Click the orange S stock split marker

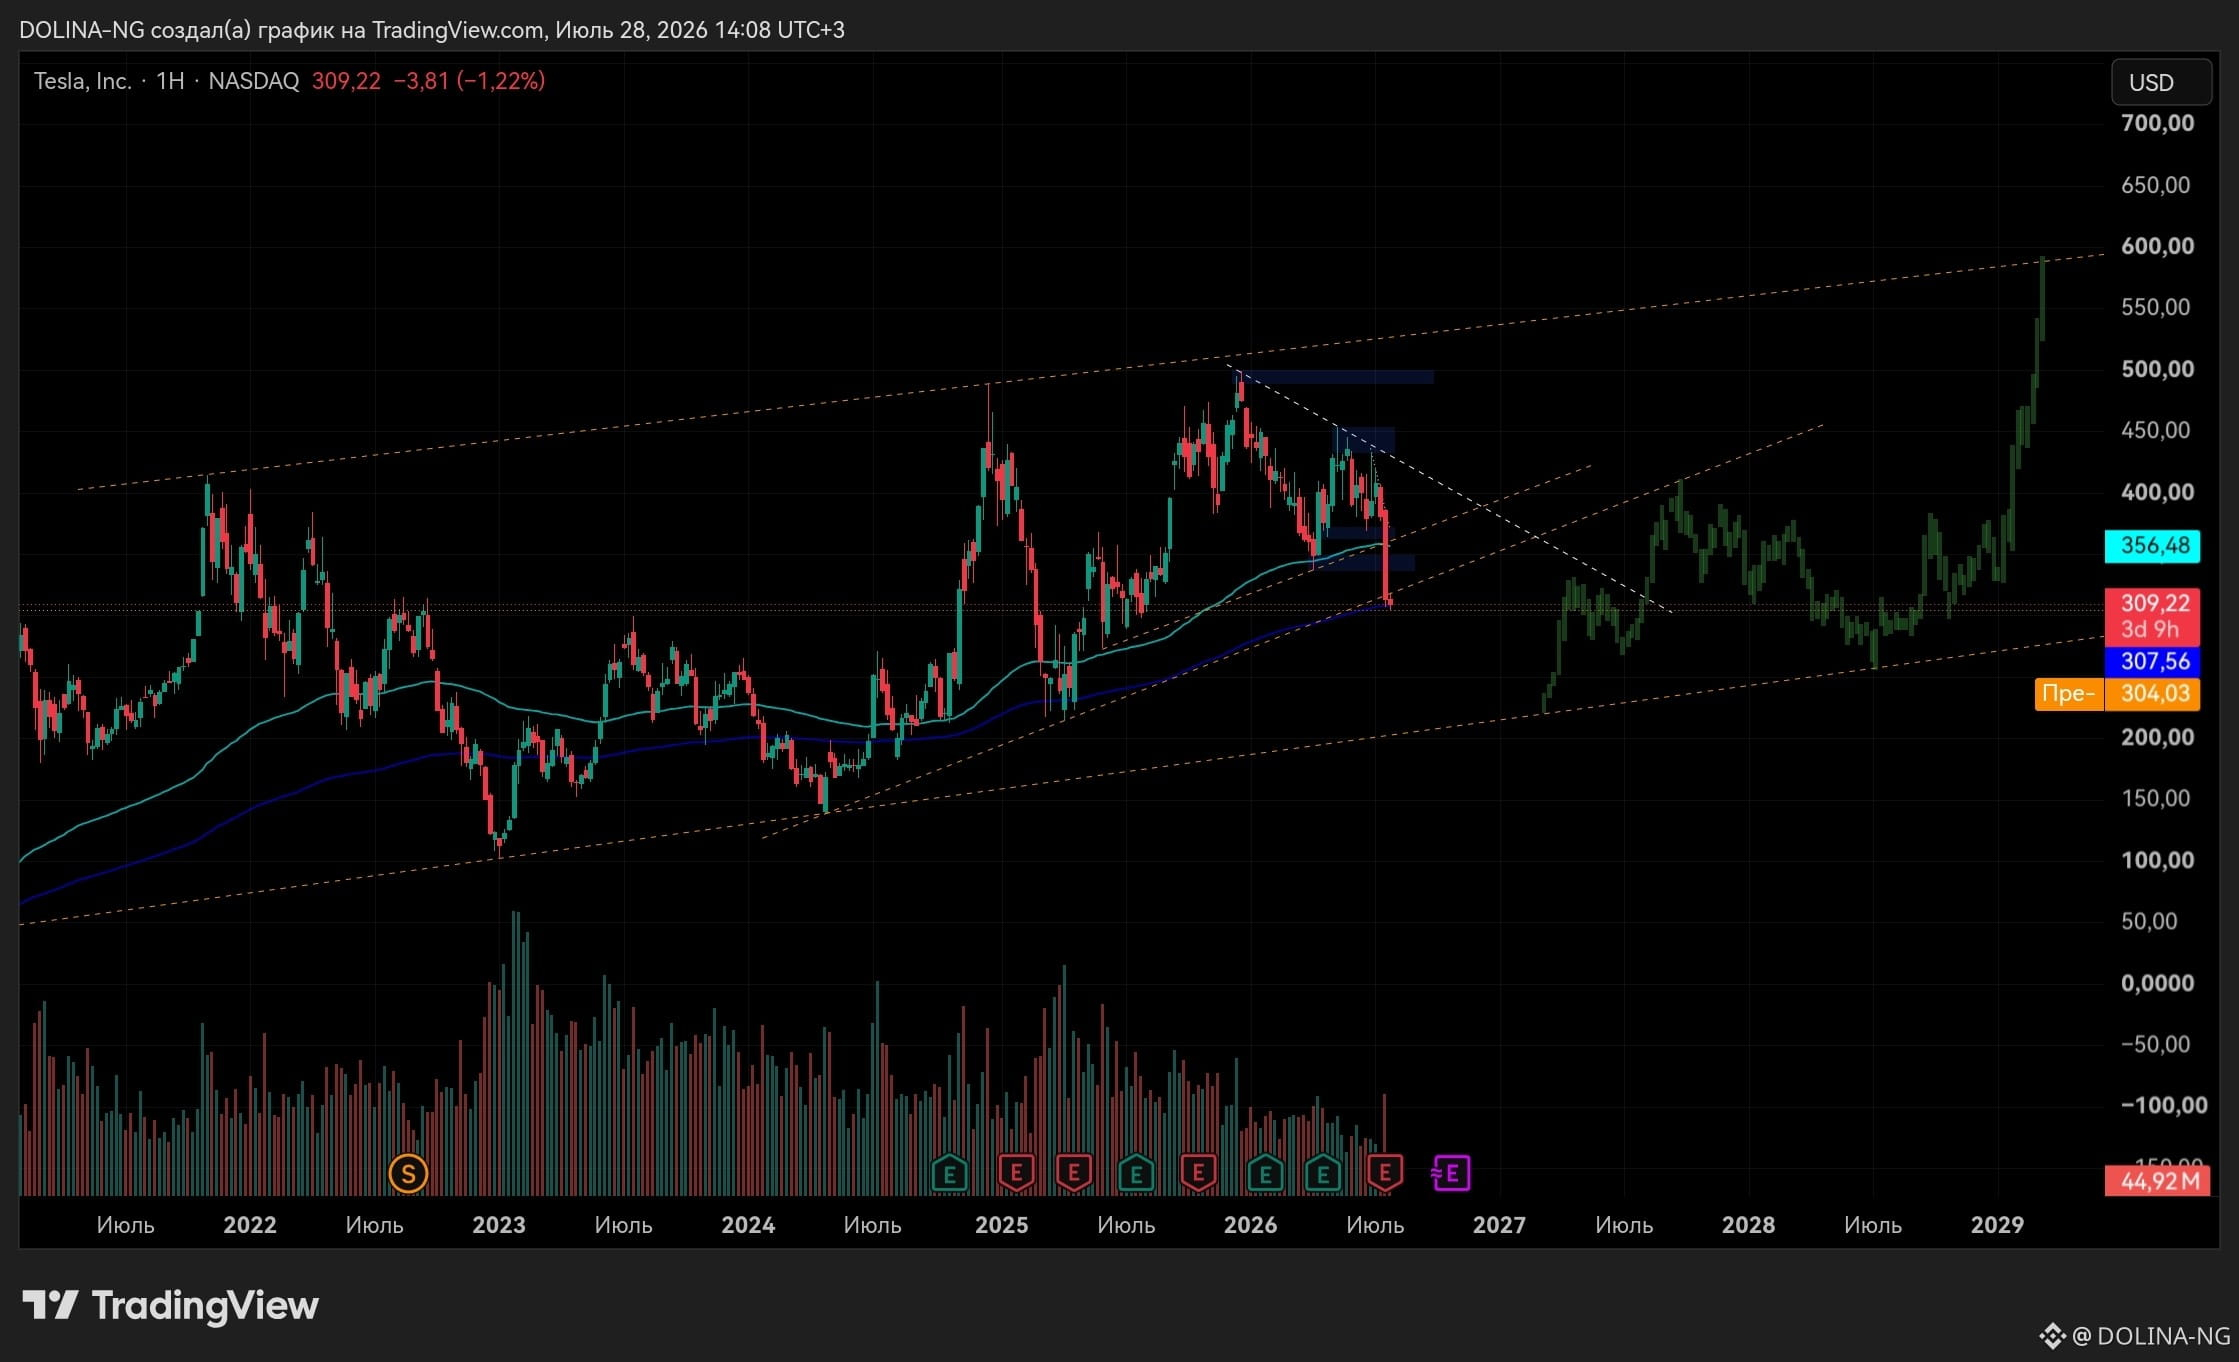pos(408,1173)
